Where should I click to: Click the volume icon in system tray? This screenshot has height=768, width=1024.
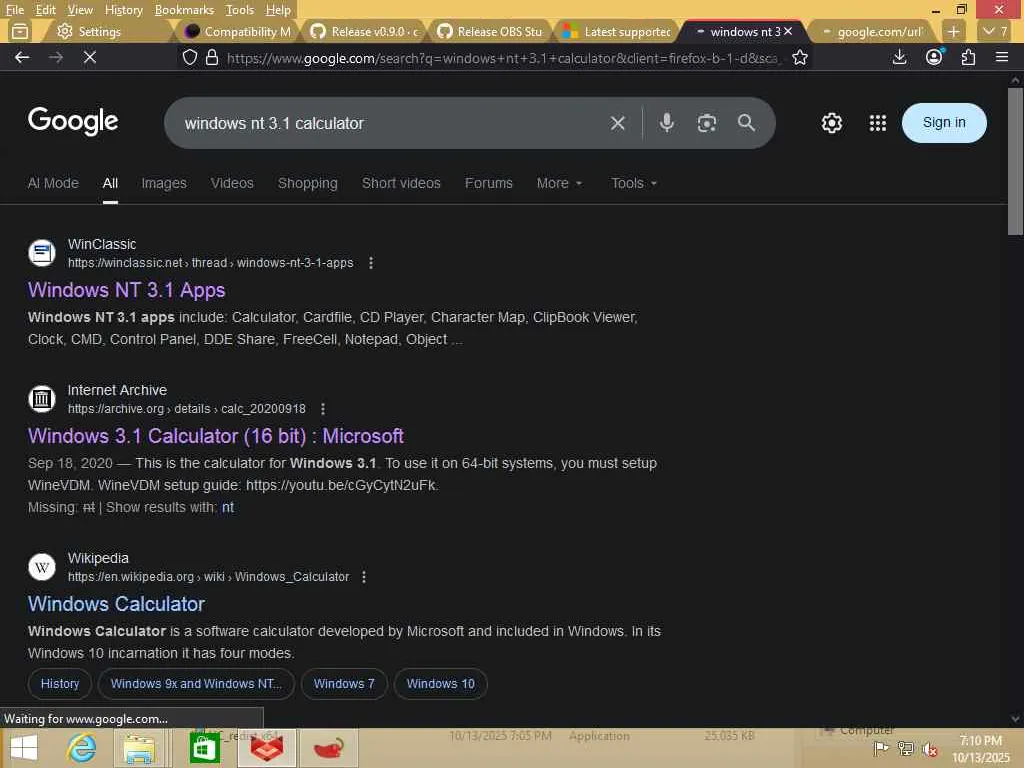click(x=929, y=749)
